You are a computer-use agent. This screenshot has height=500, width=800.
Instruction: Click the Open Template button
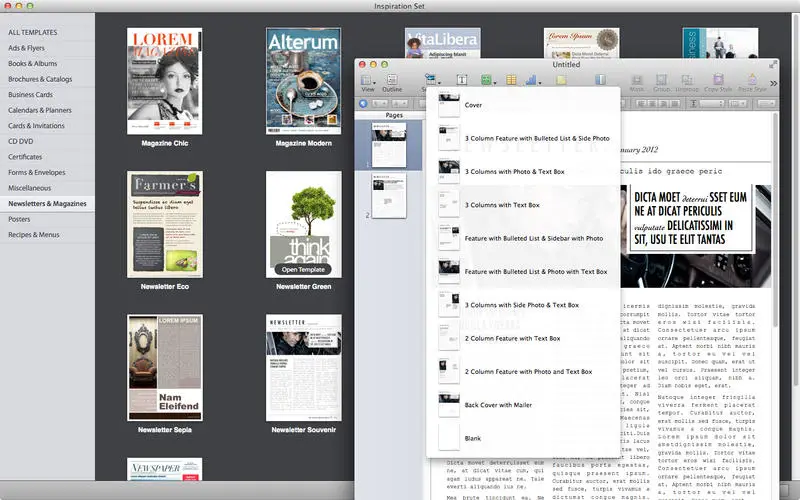pos(303,269)
